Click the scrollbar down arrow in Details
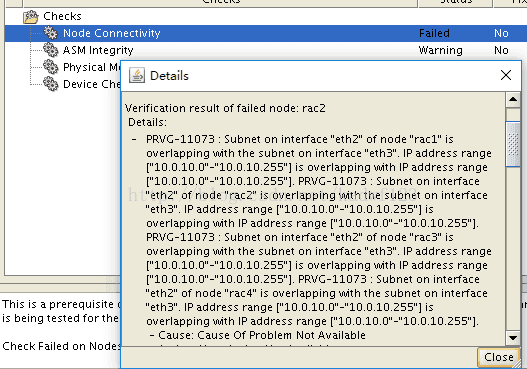Image resolution: width=527 pixels, height=369 pixels. click(513, 338)
